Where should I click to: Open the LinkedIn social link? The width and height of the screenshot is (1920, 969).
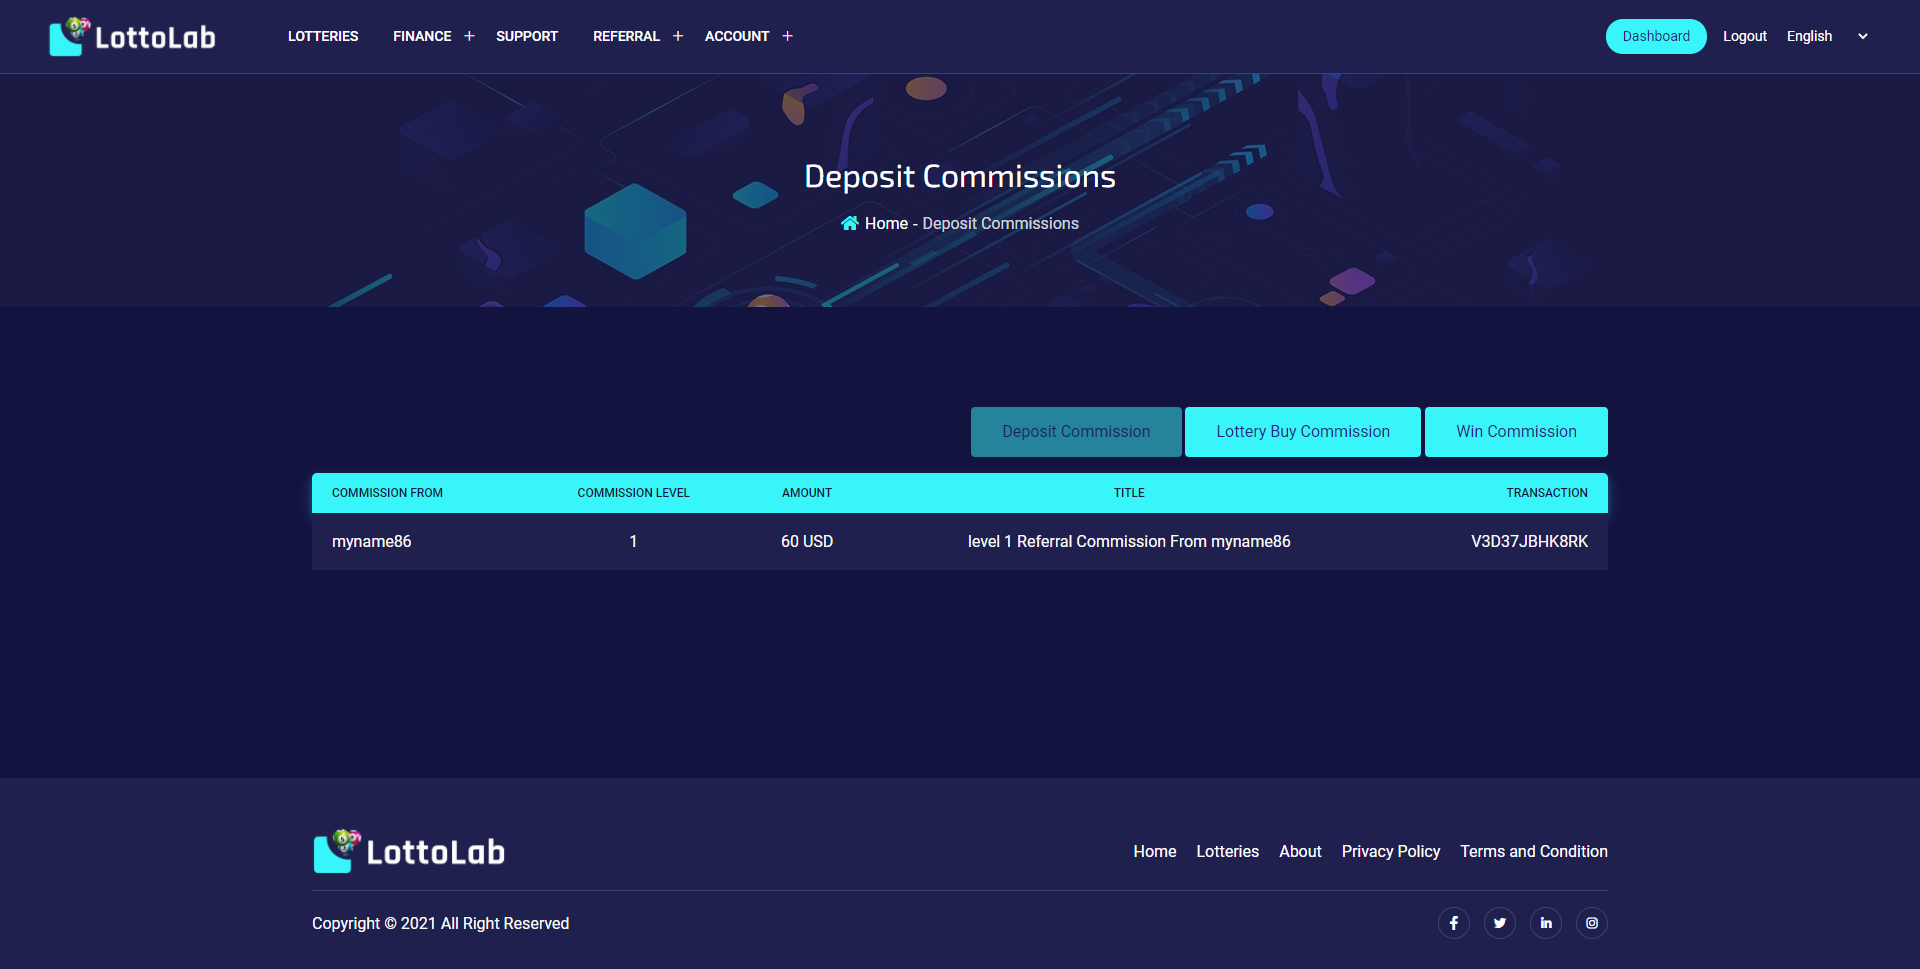[1545, 923]
